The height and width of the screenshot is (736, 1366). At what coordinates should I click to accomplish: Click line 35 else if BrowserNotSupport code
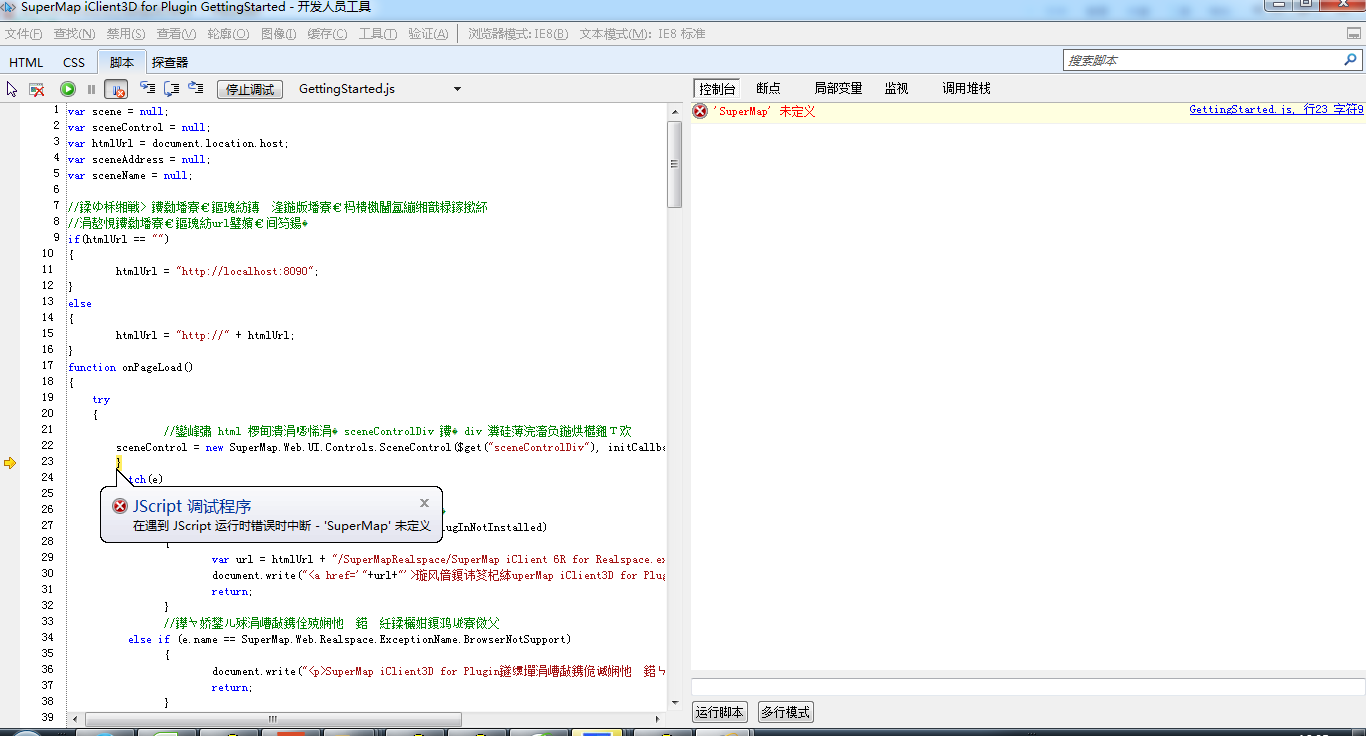[349, 639]
